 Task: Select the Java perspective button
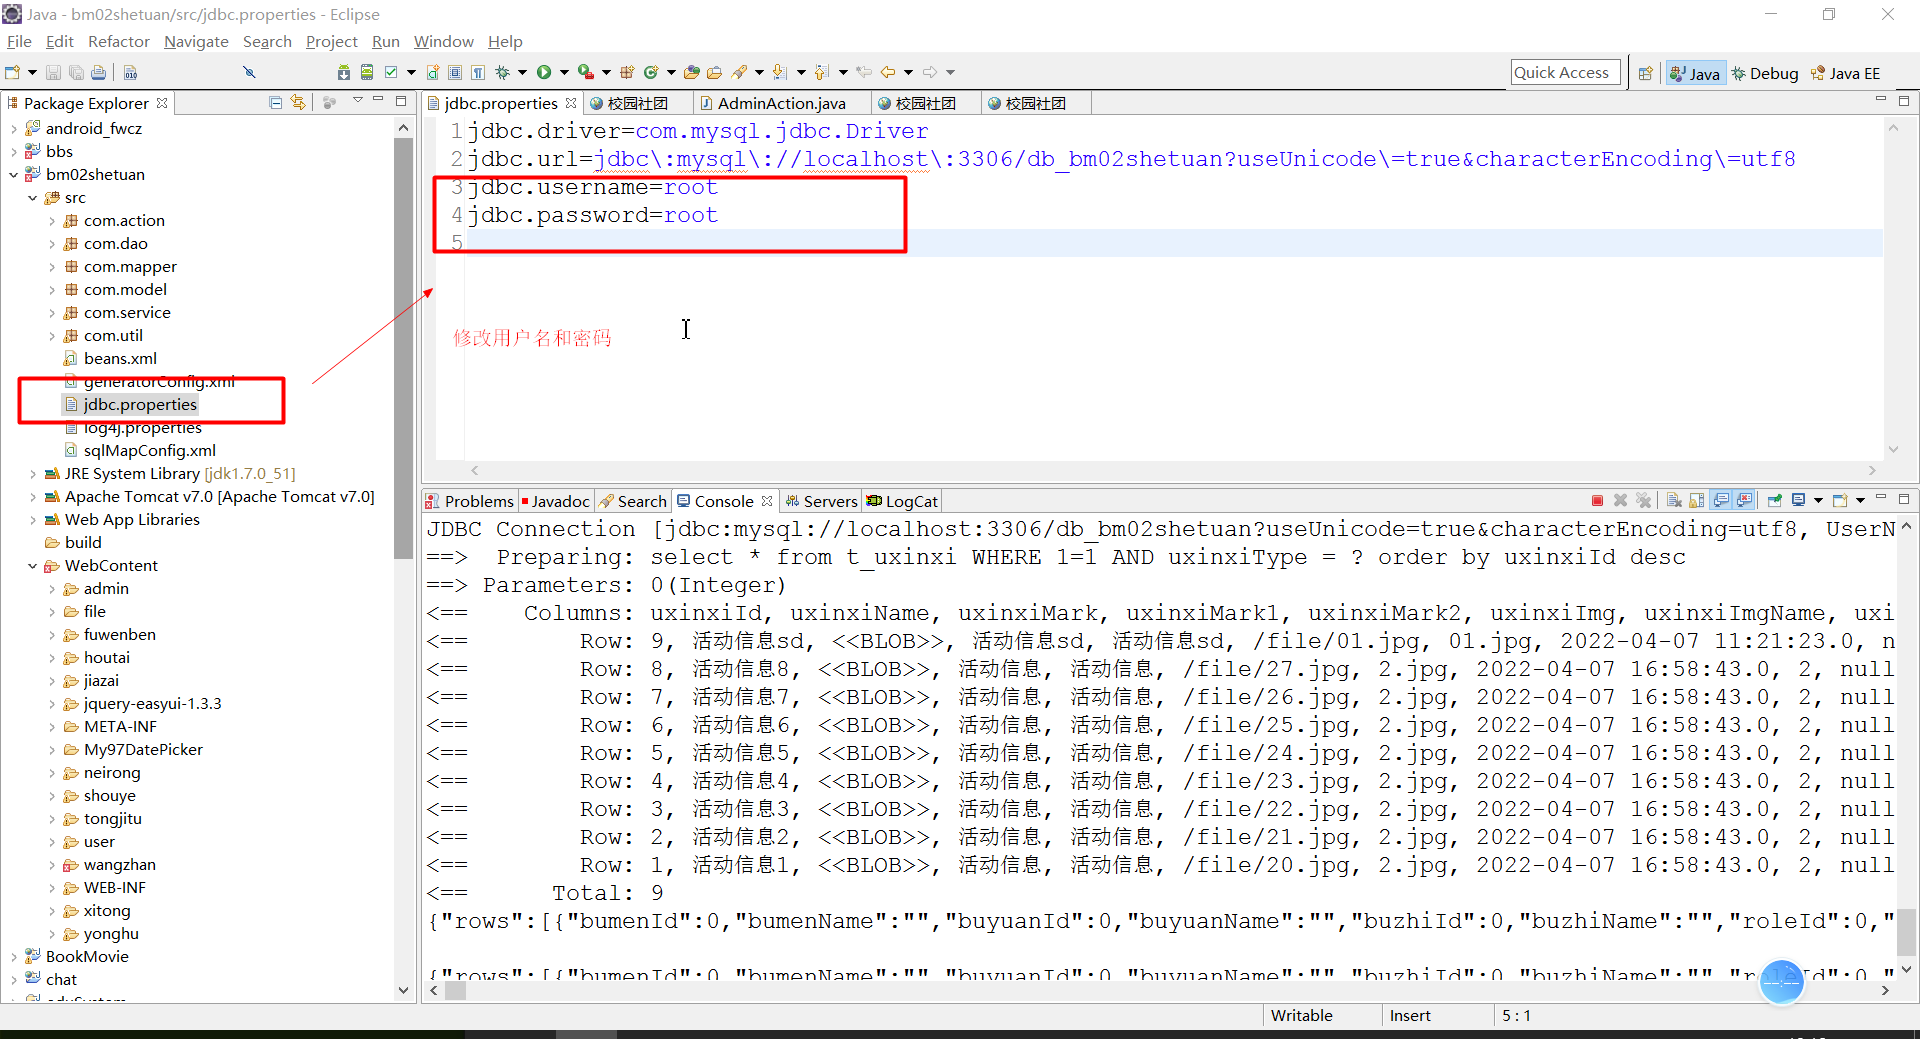1695,73
